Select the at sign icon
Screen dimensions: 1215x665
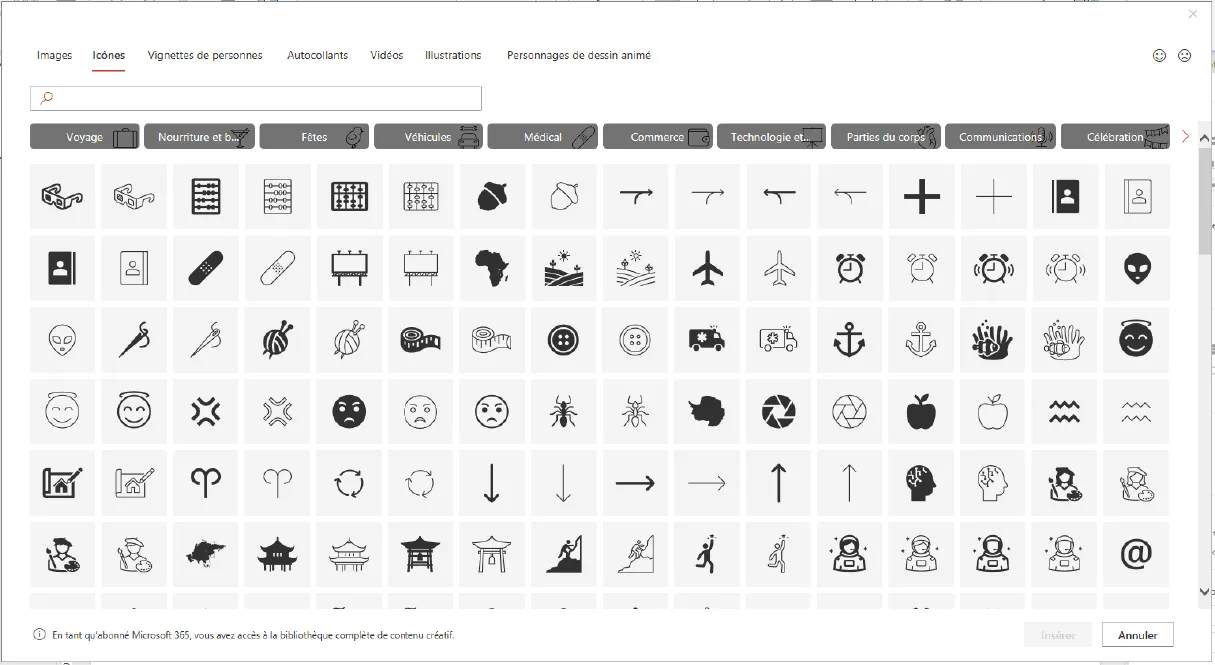click(1136, 554)
